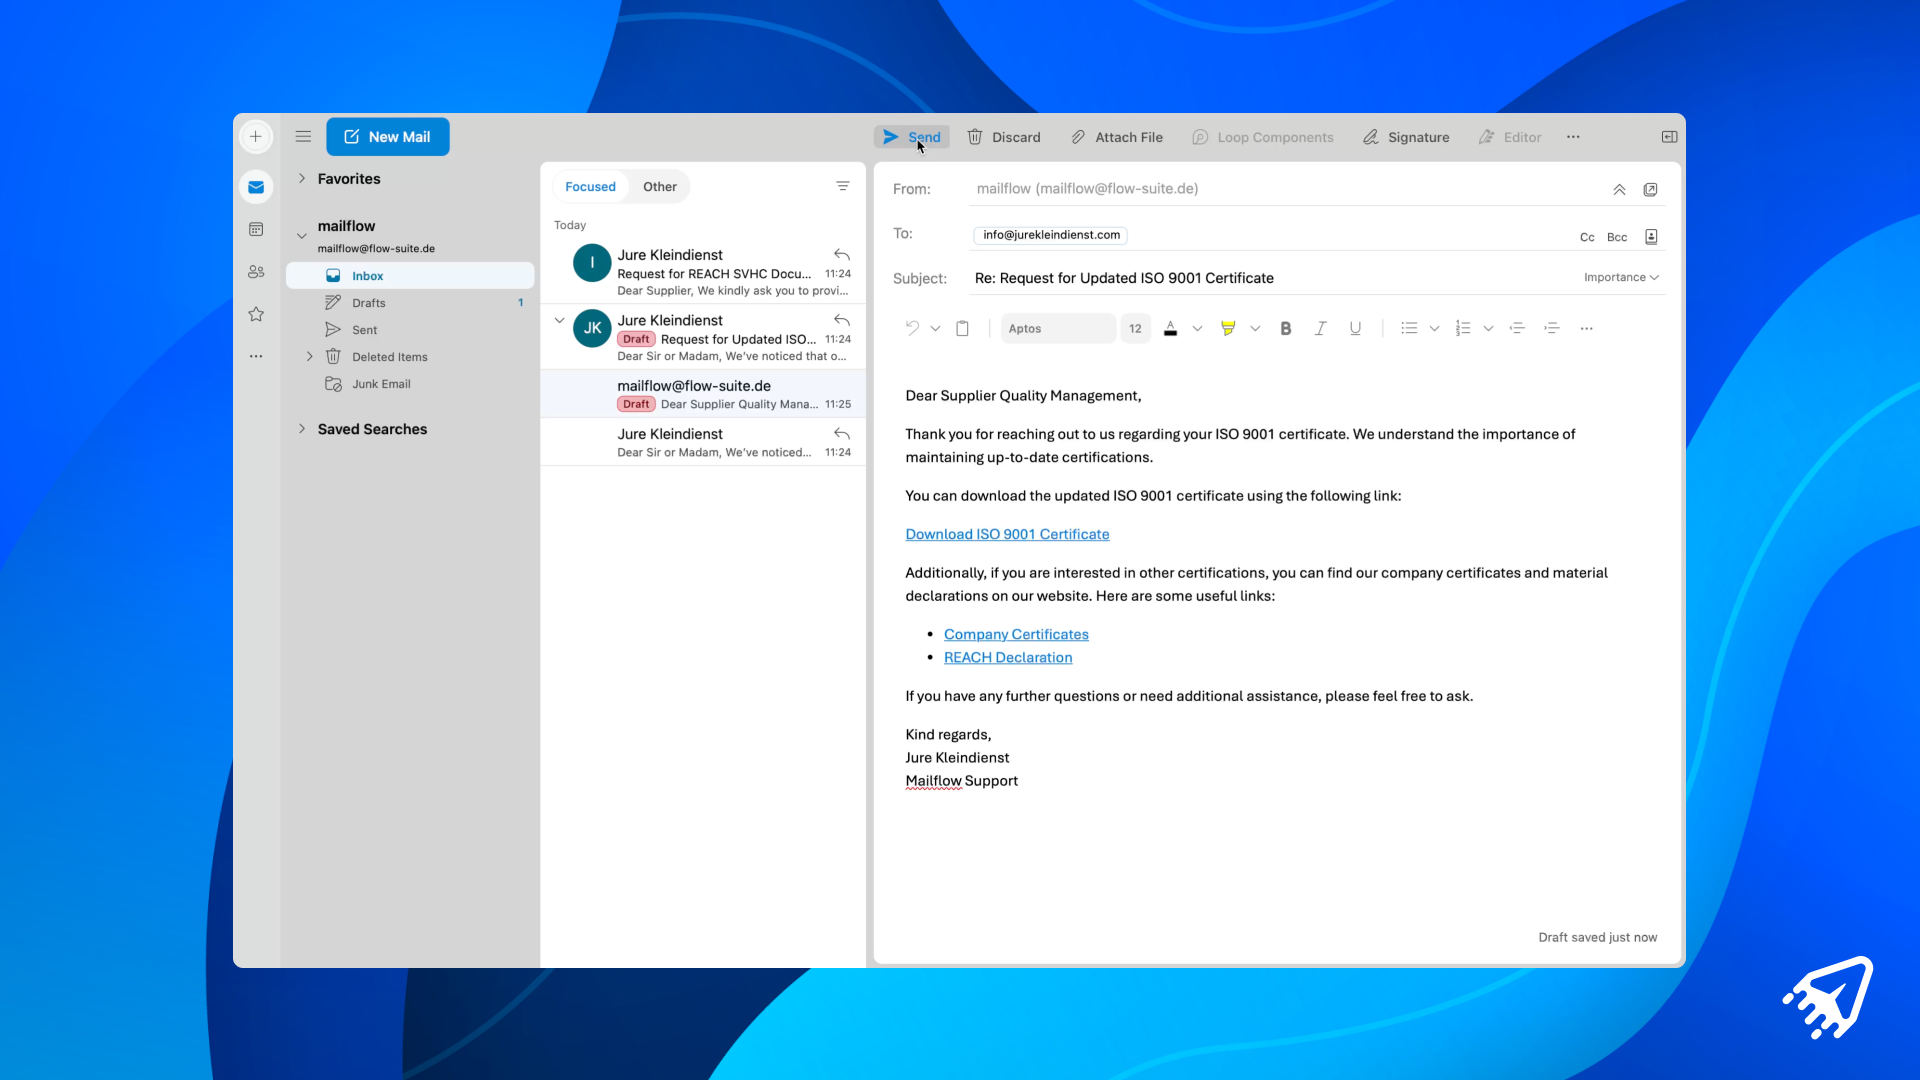The image size is (1920, 1080).
Task: Click the Send button
Action: [x=911, y=137]
